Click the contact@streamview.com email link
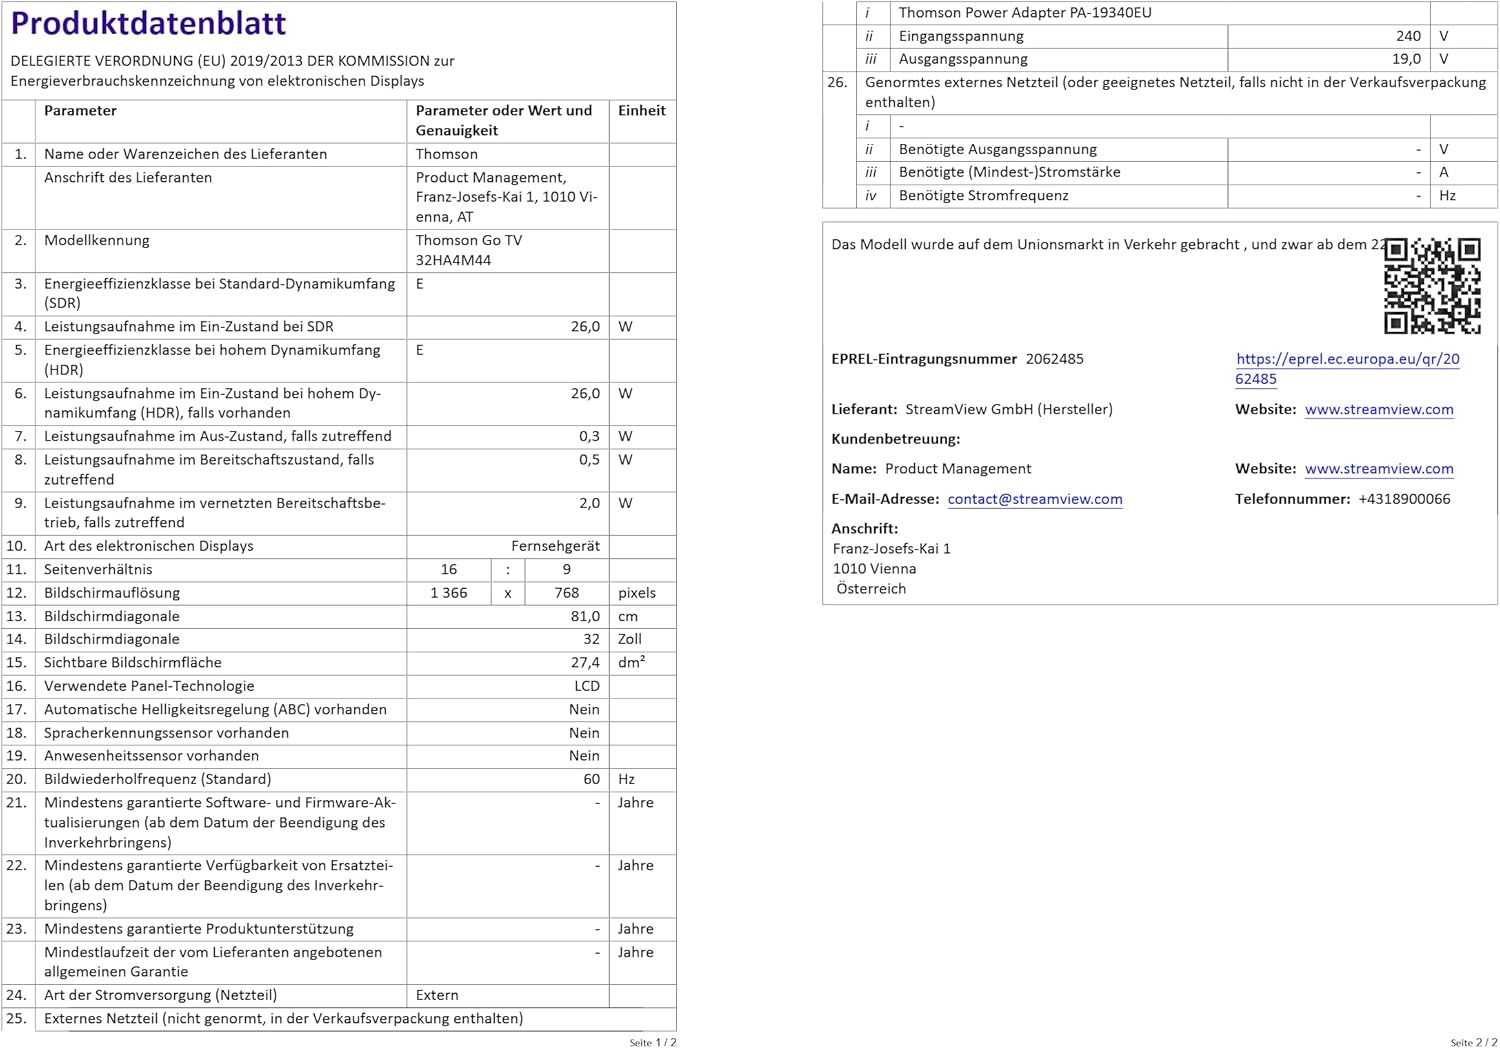The height and width of the screenshot is (1048, 1500). (1035, 499)
